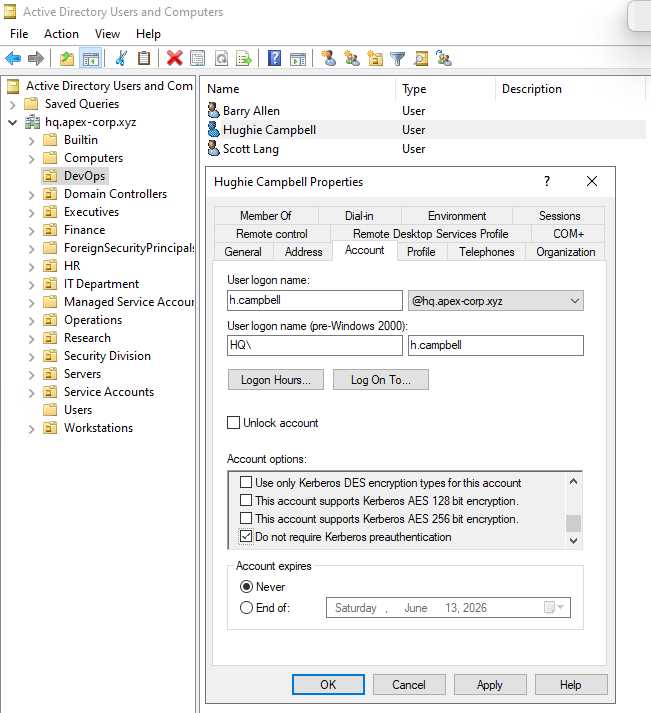Select the Finance OU in tree
651x713 pixels.
click(85, 230)
